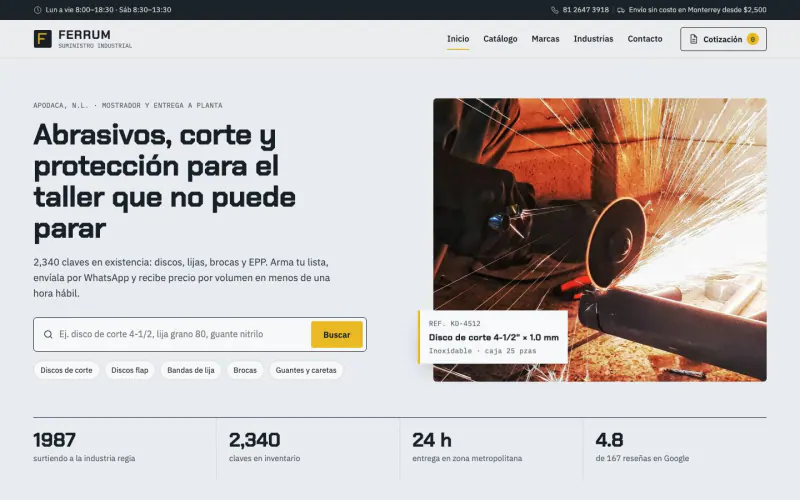
Task: Open the Cotización quote button
Action: 723,39
